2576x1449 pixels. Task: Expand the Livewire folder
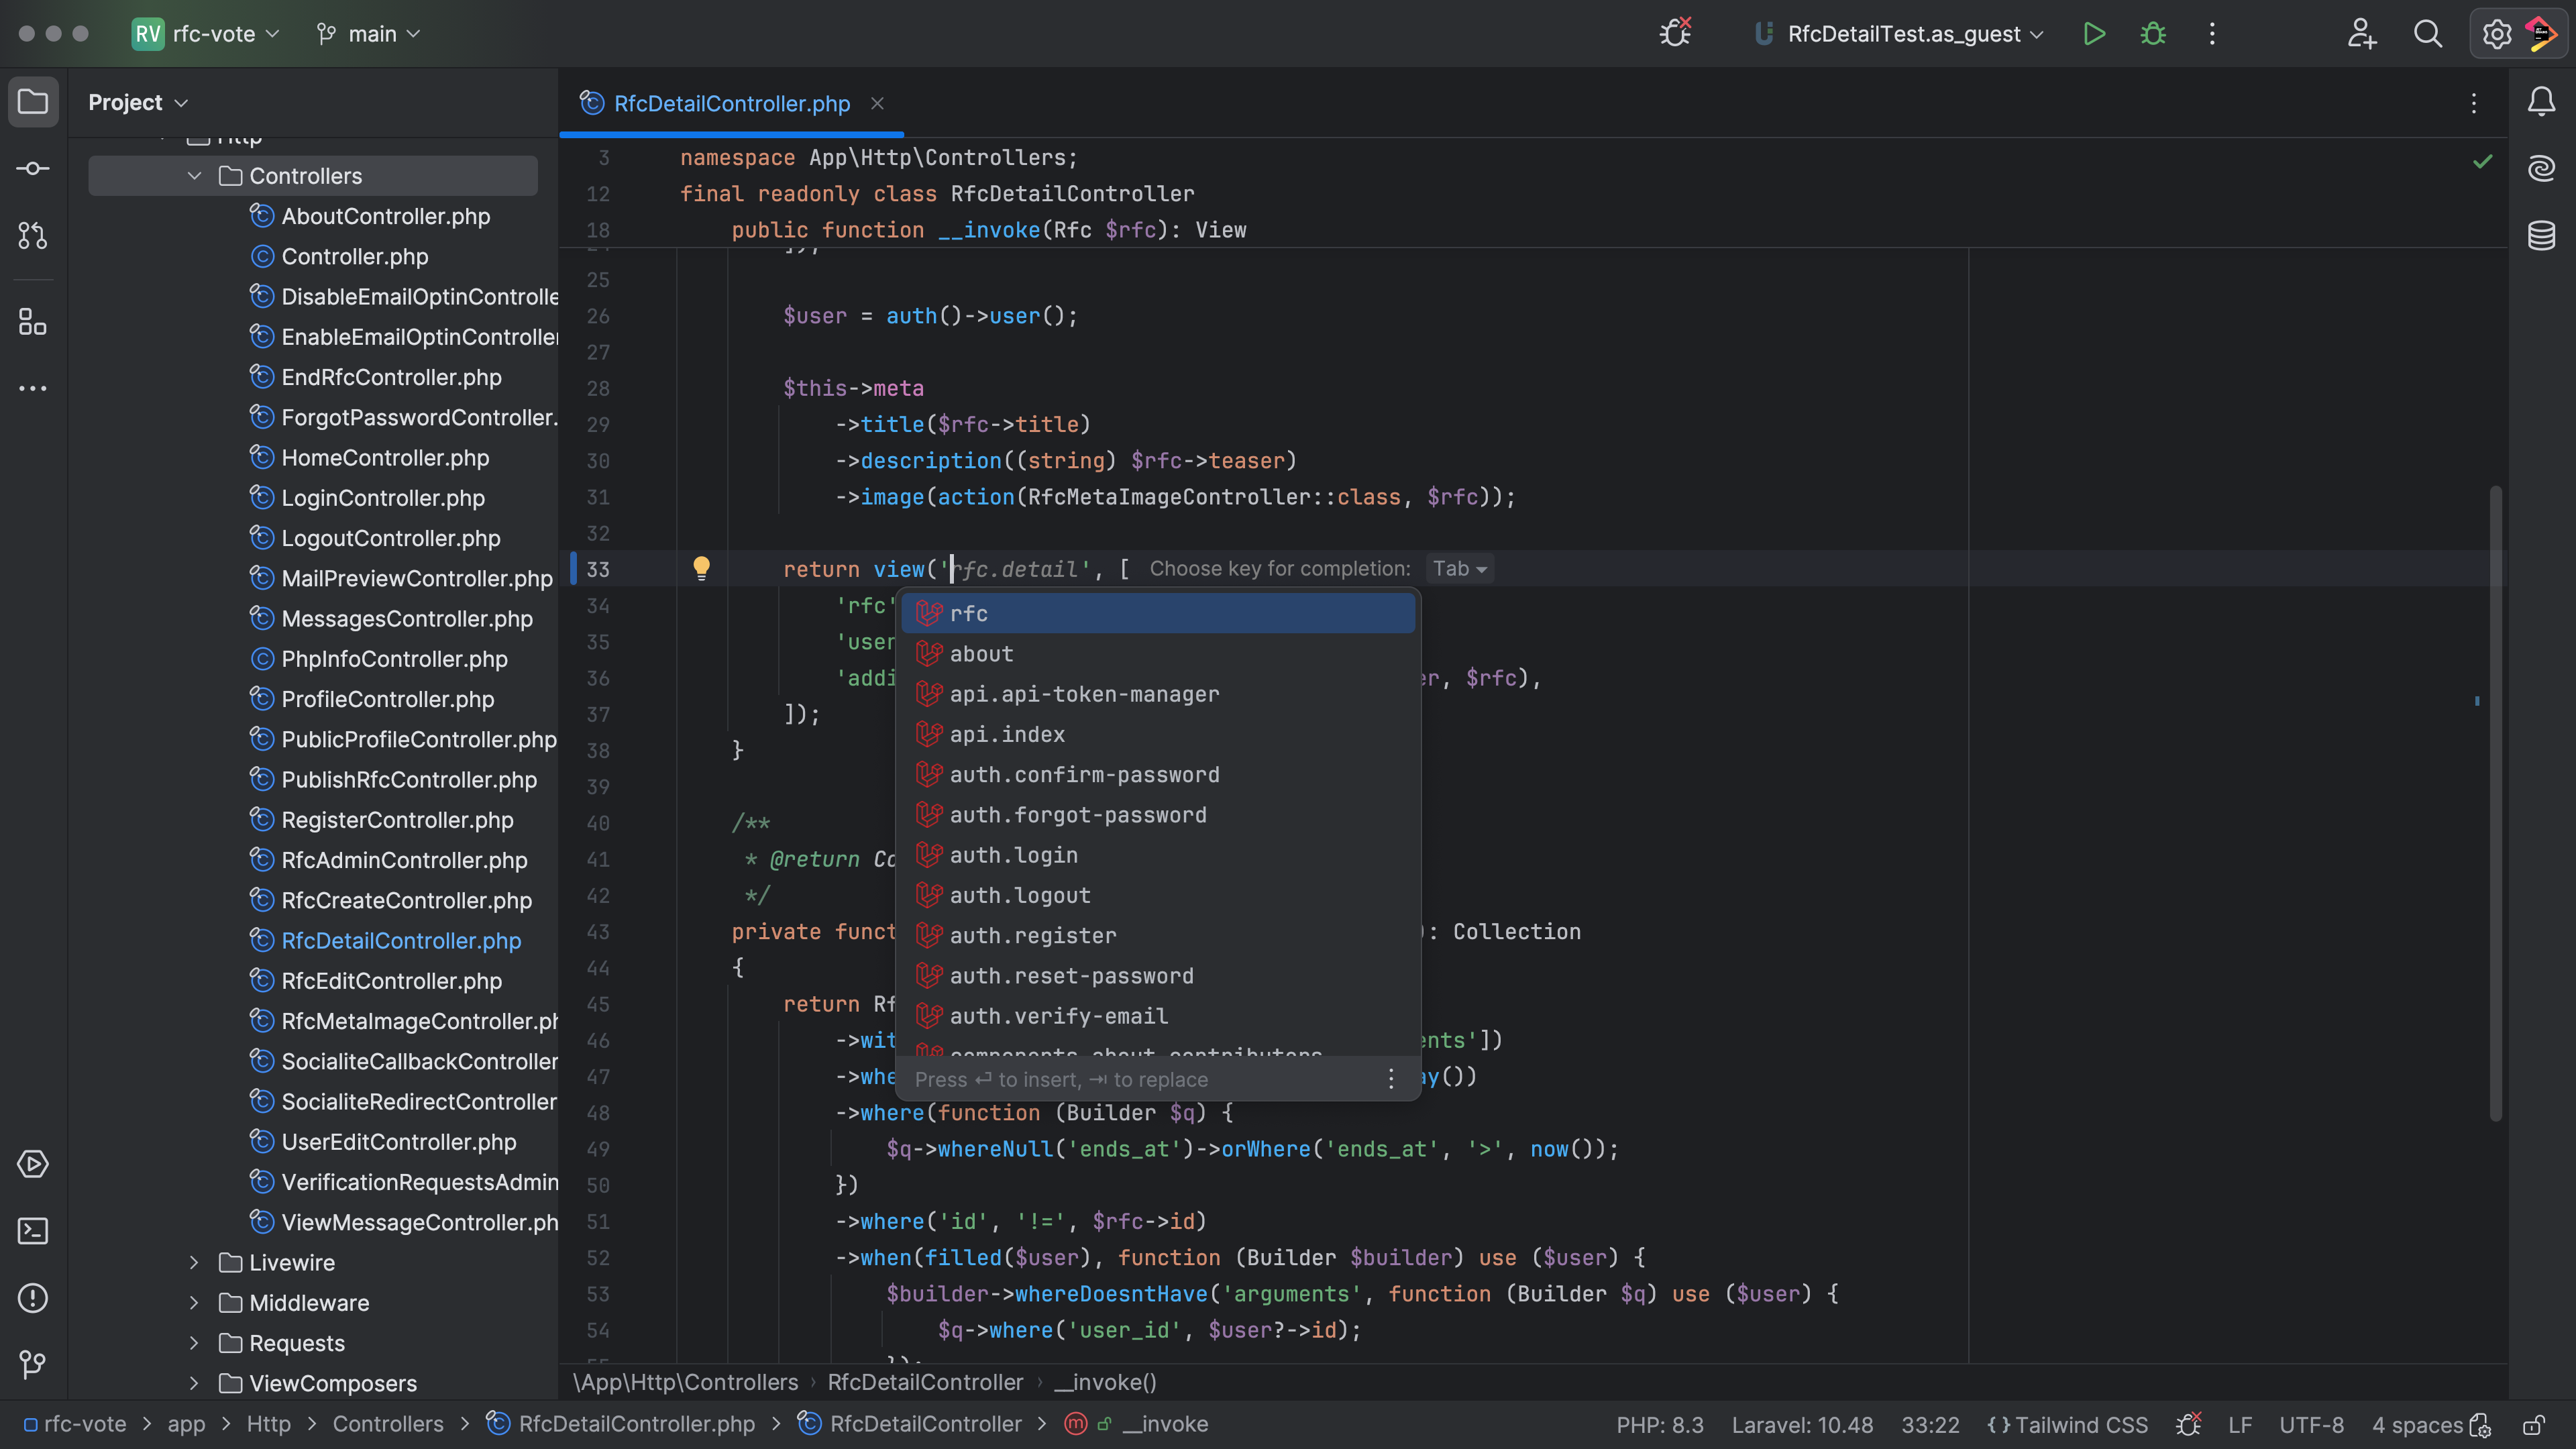pyautogui.click(x=194, y=1262)
